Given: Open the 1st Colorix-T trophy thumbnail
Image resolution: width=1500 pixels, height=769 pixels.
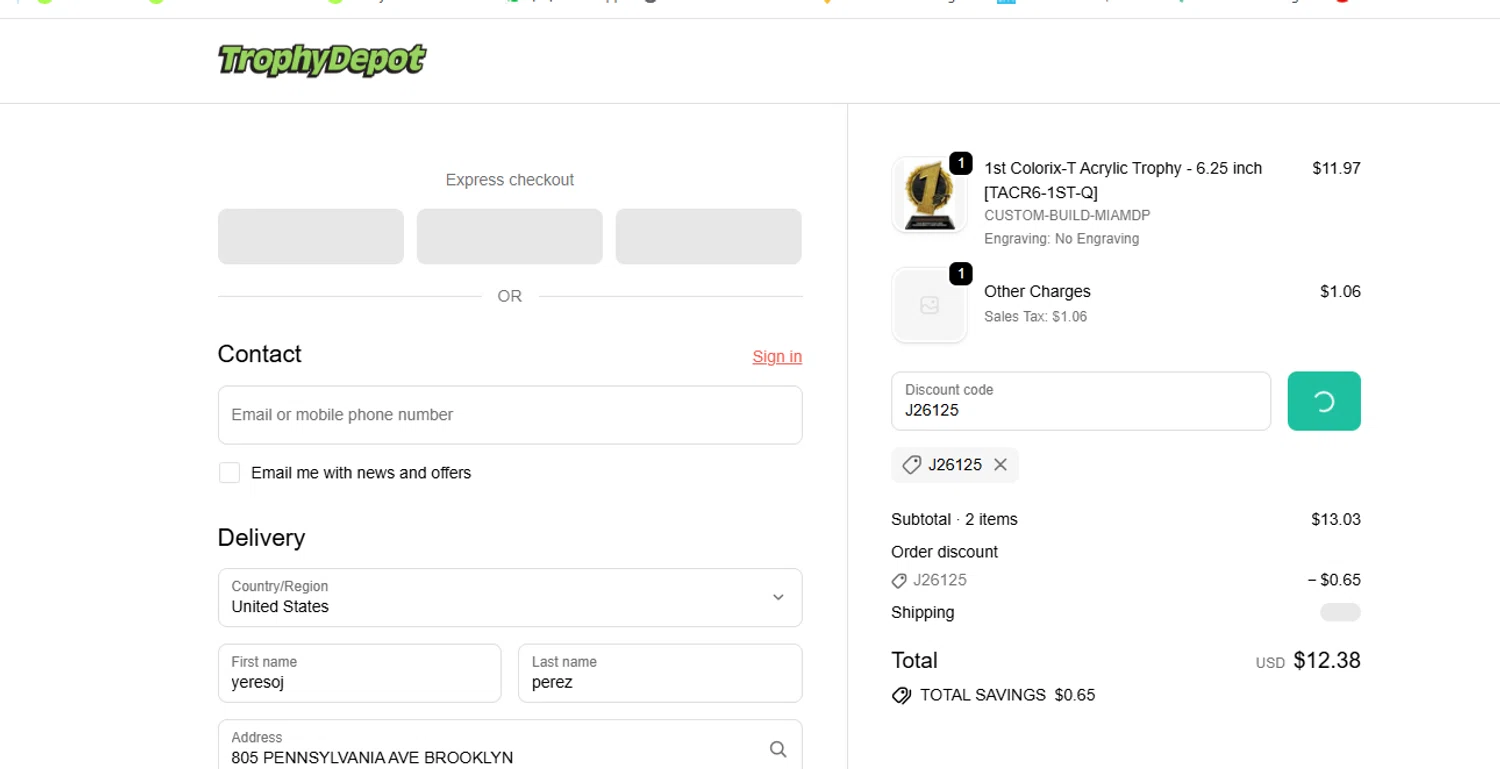Looking at the screenshot, I should (929, 195).
